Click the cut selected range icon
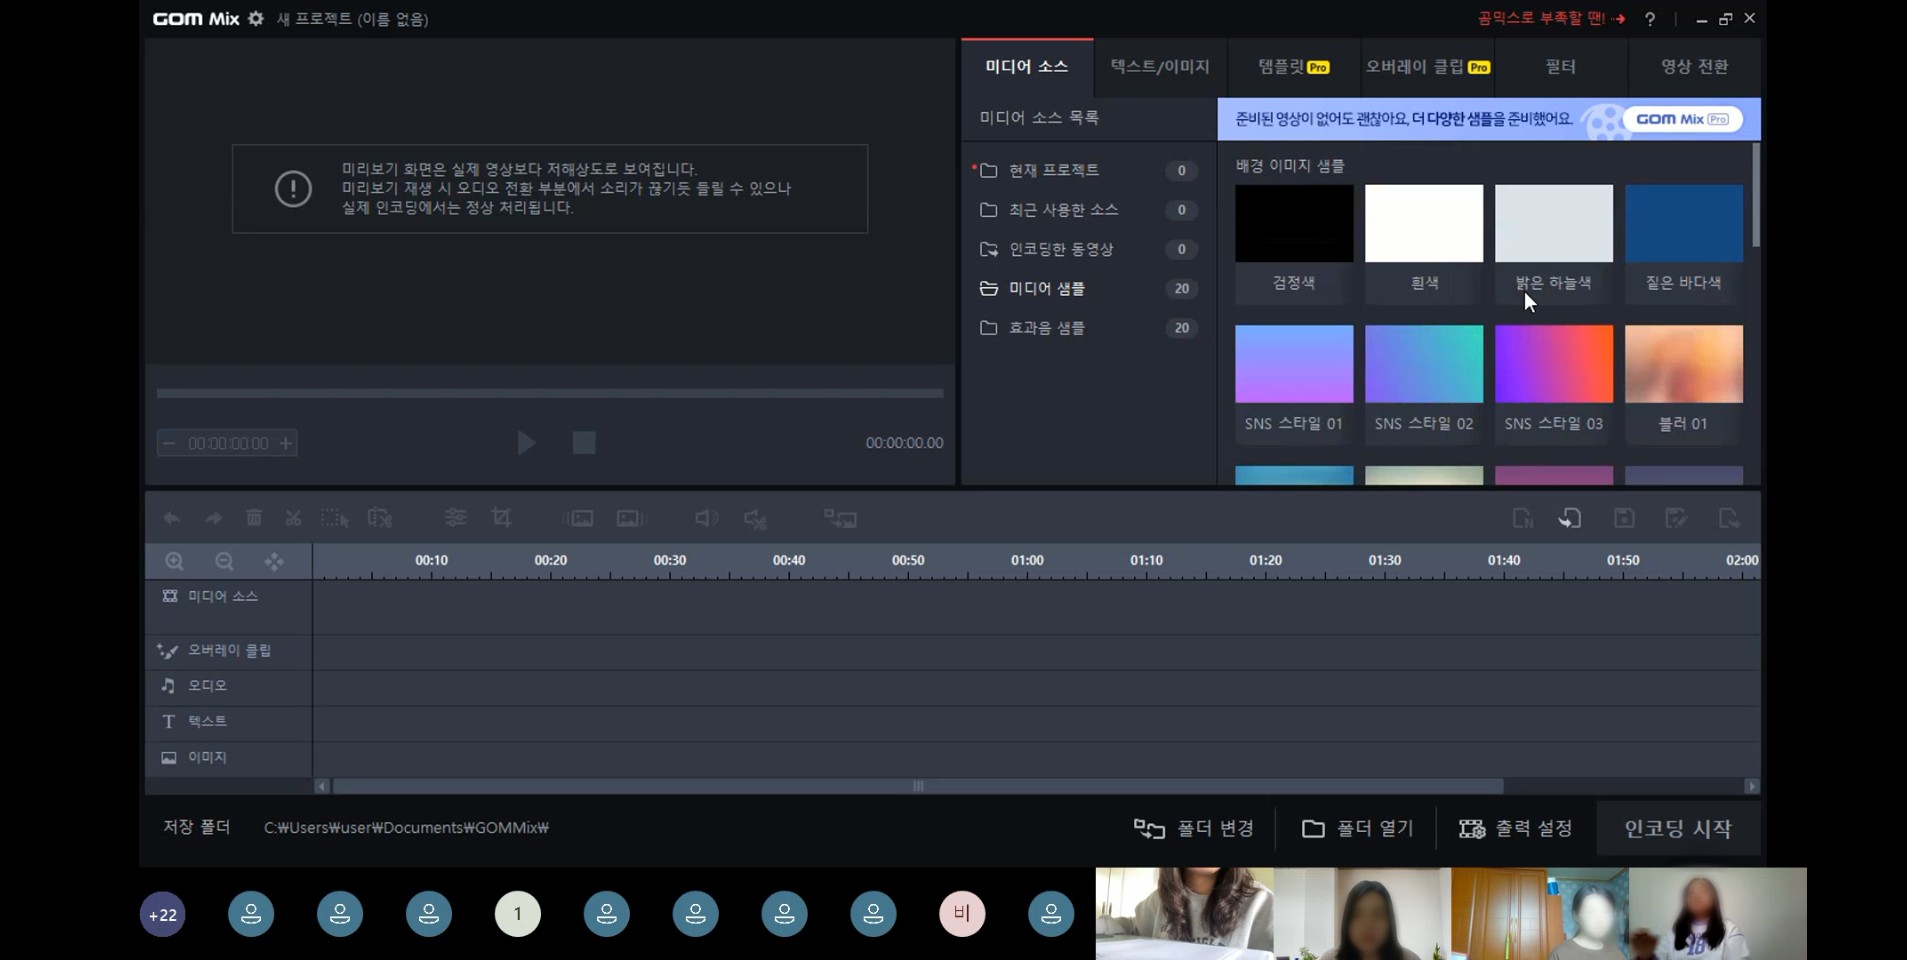Image resolution: width=1907 pixels, height=960 pixels. 380,518
